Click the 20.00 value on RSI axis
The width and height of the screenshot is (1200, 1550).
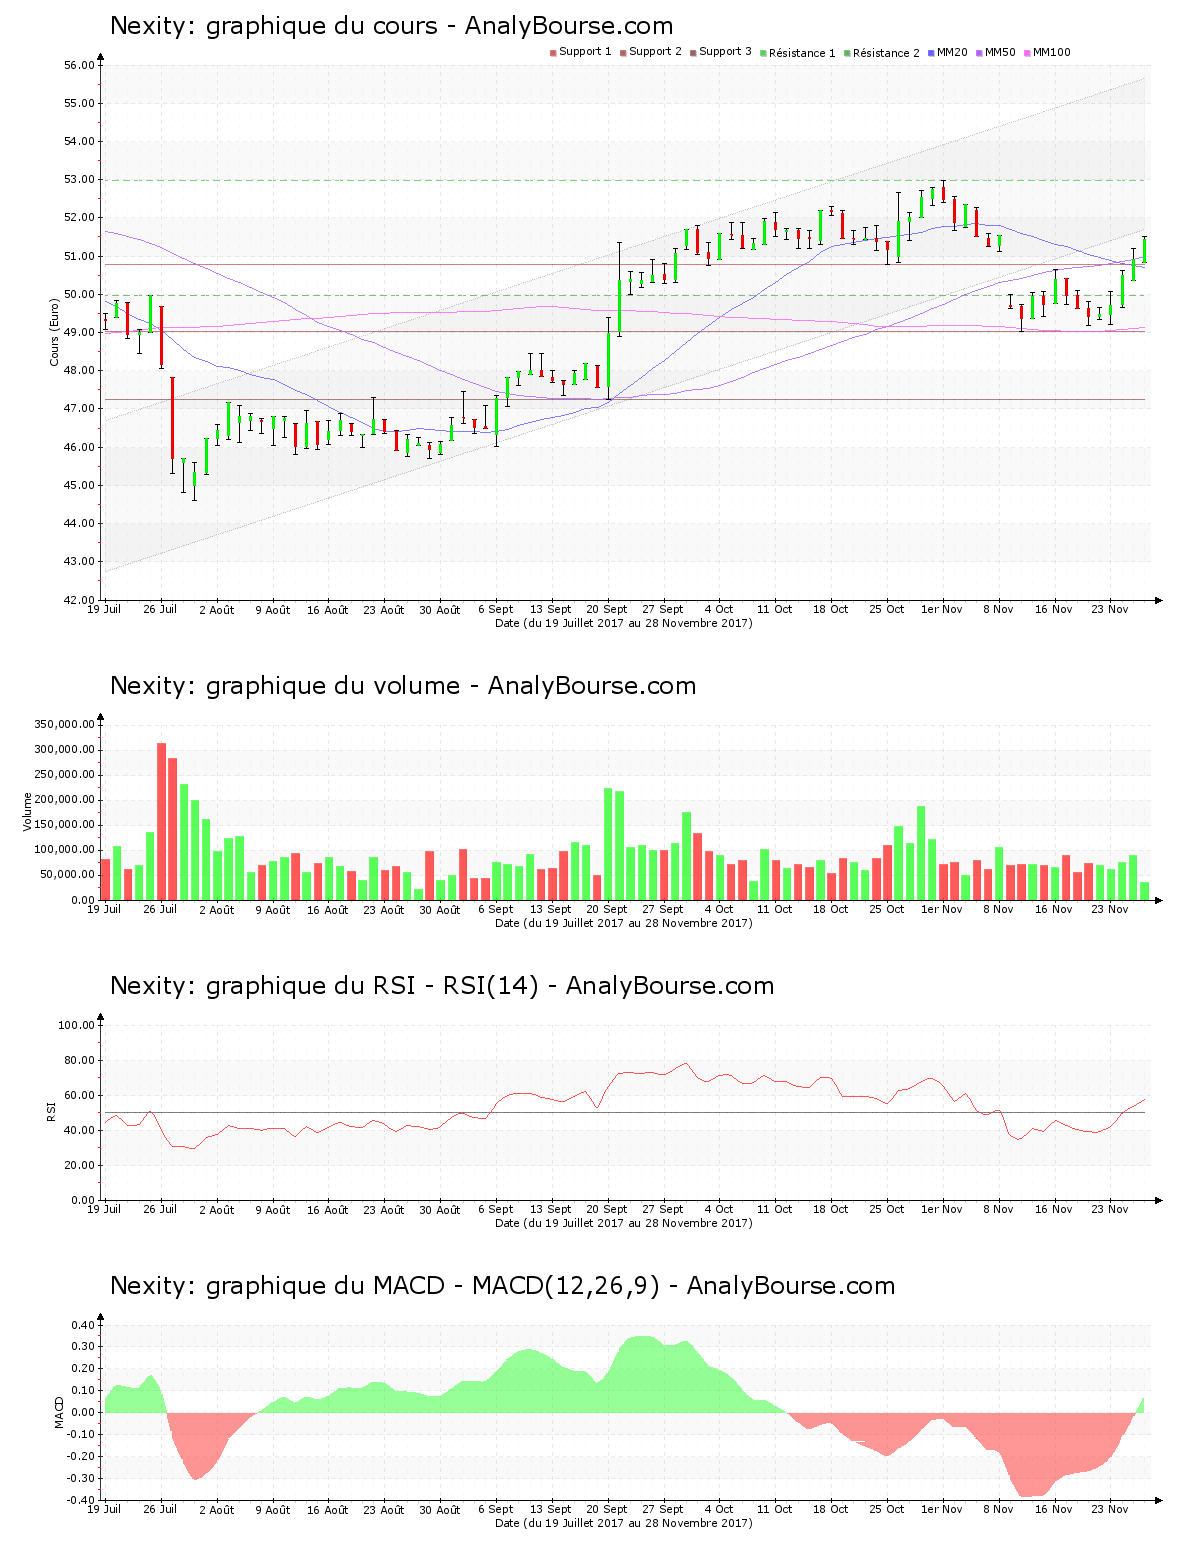(79, 1165)
